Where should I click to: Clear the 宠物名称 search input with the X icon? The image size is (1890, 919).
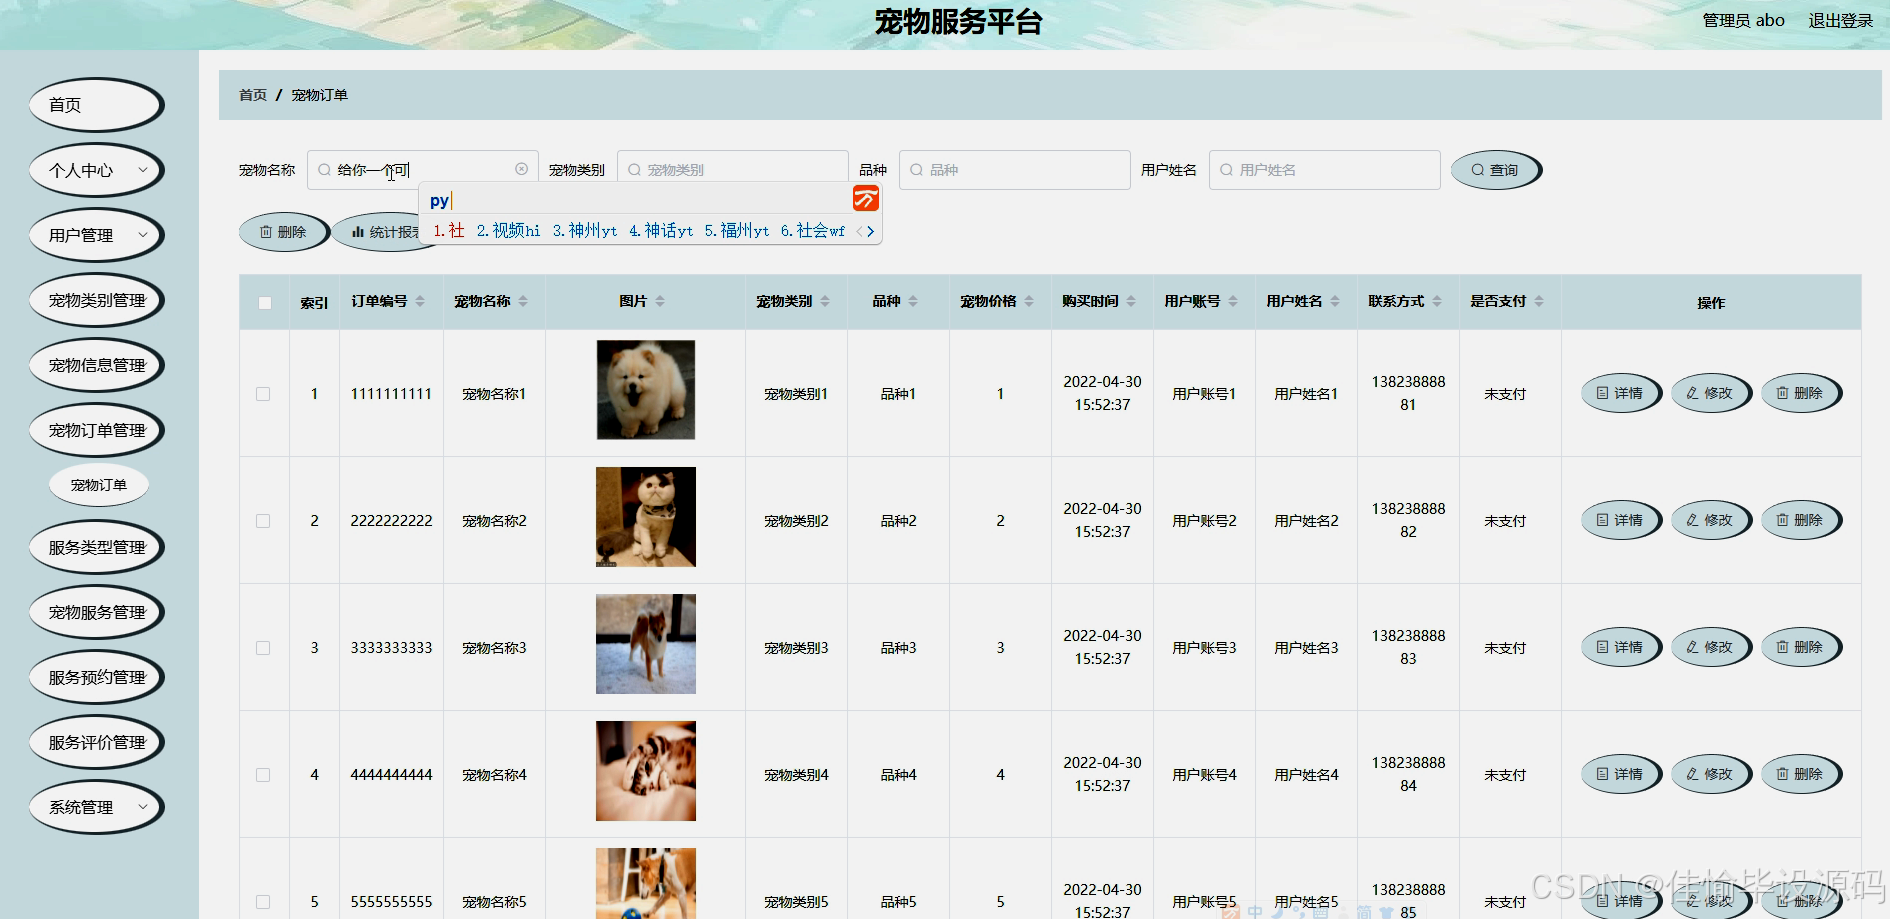pos(521,169)
